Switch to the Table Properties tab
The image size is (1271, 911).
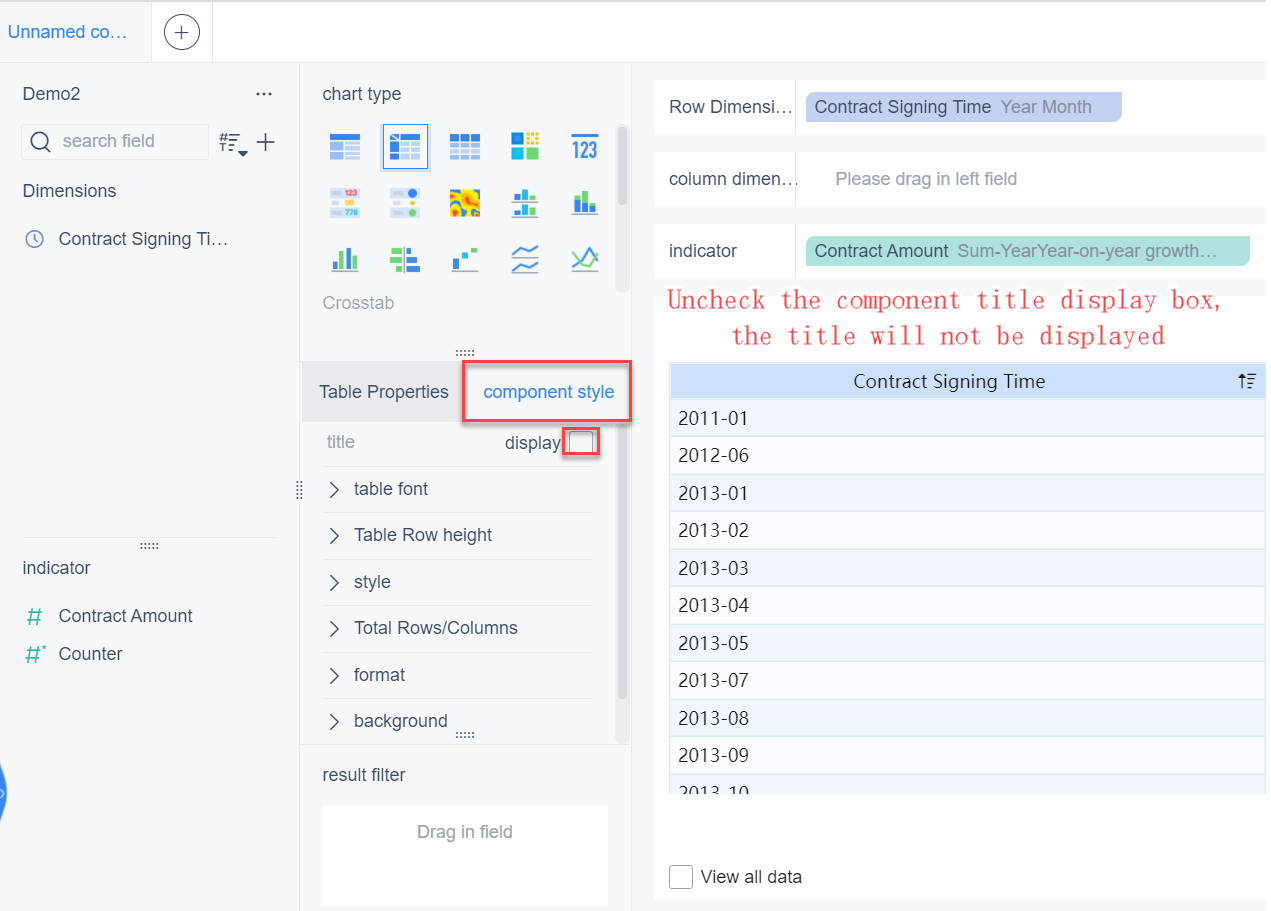pos(384,392)
